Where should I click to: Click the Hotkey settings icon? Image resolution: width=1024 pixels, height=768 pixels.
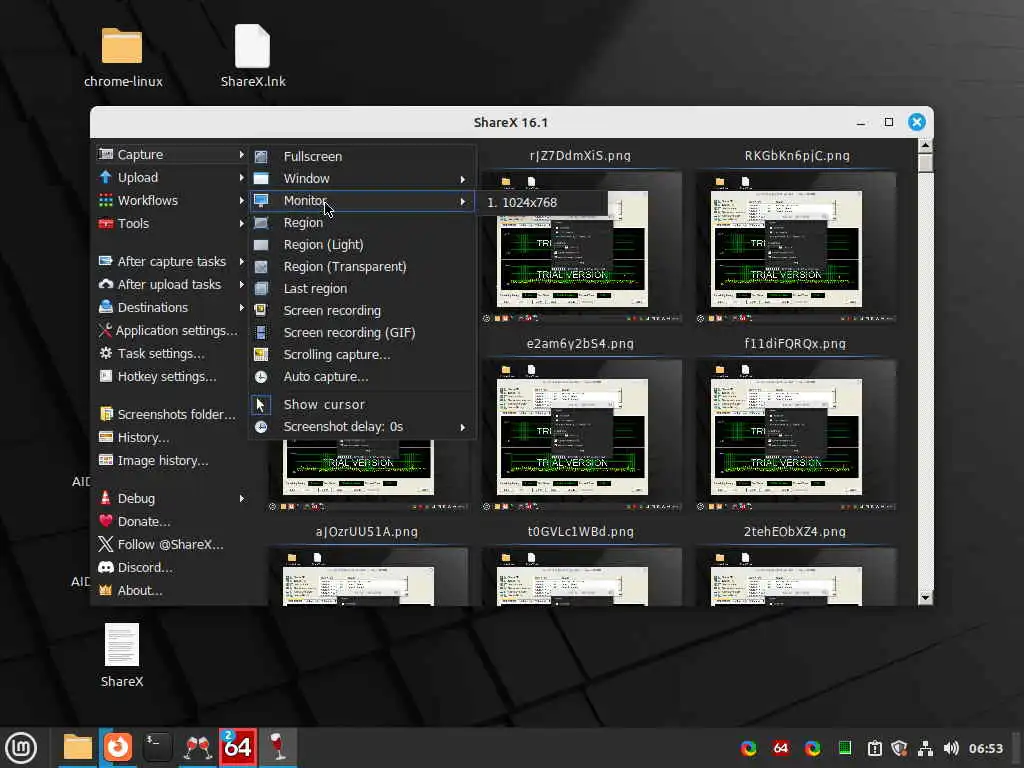105,376
